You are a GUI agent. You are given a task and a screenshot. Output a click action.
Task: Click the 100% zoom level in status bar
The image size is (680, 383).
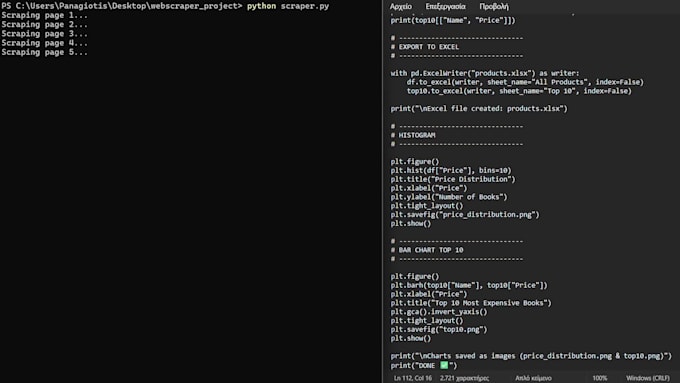(599, 378)
